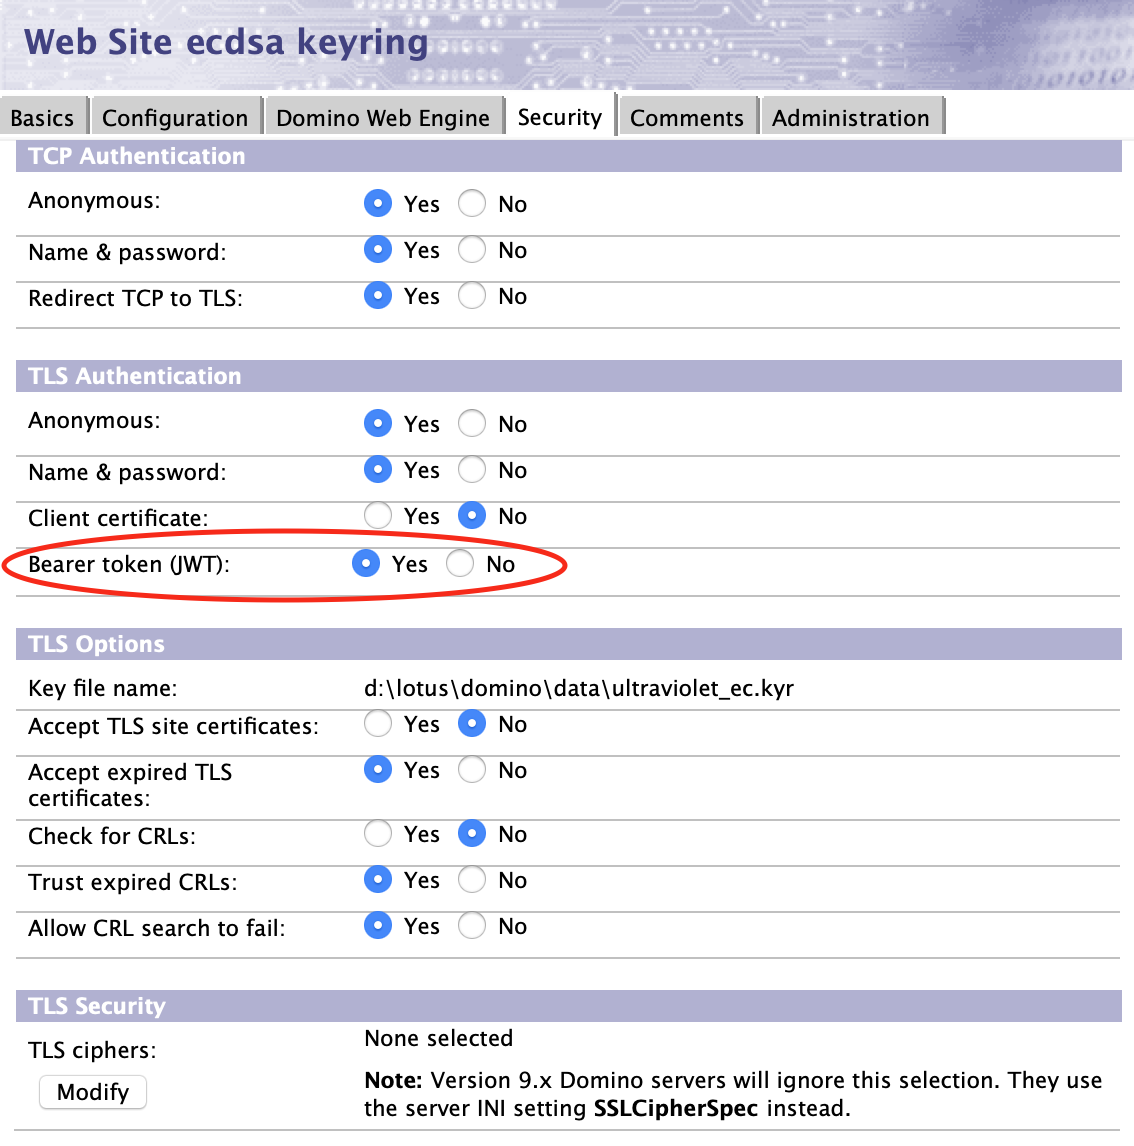Open the Domino Web Engine tab

pyautogui.click(x=384, y=117)
